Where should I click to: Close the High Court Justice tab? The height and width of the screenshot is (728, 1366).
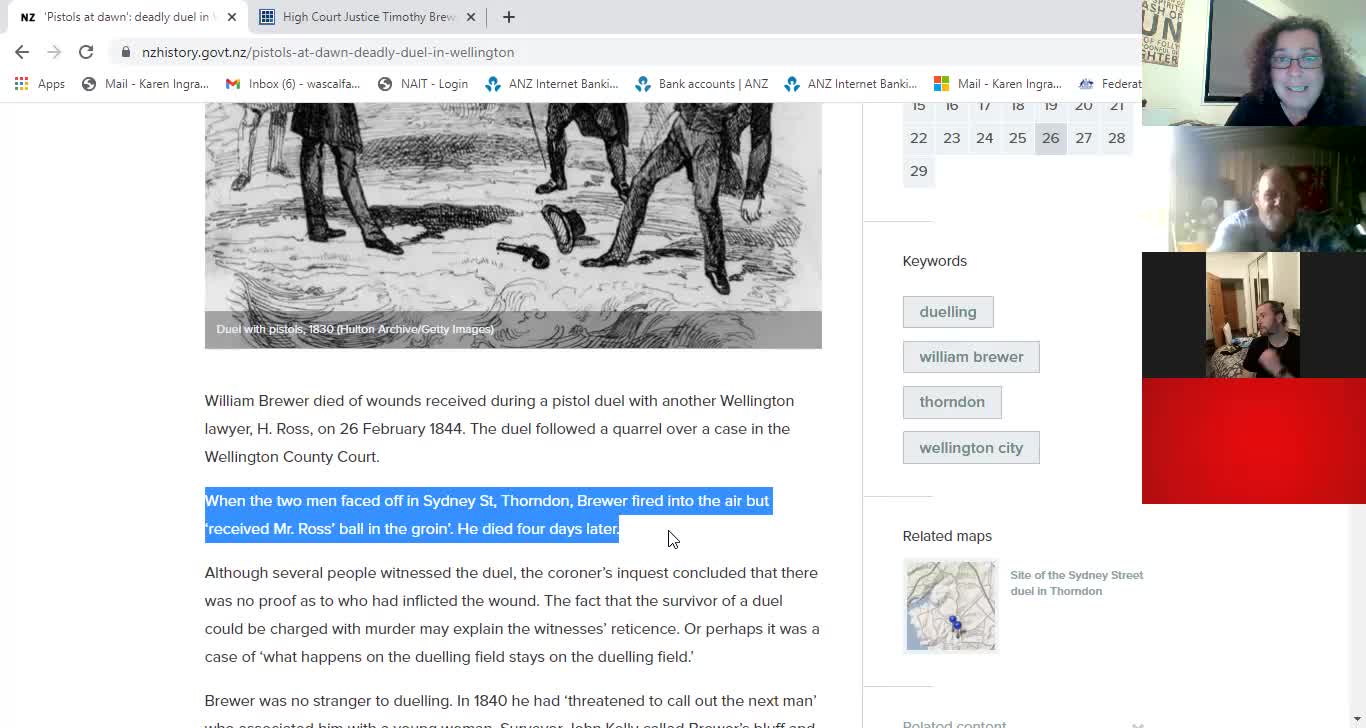point(471,17)
